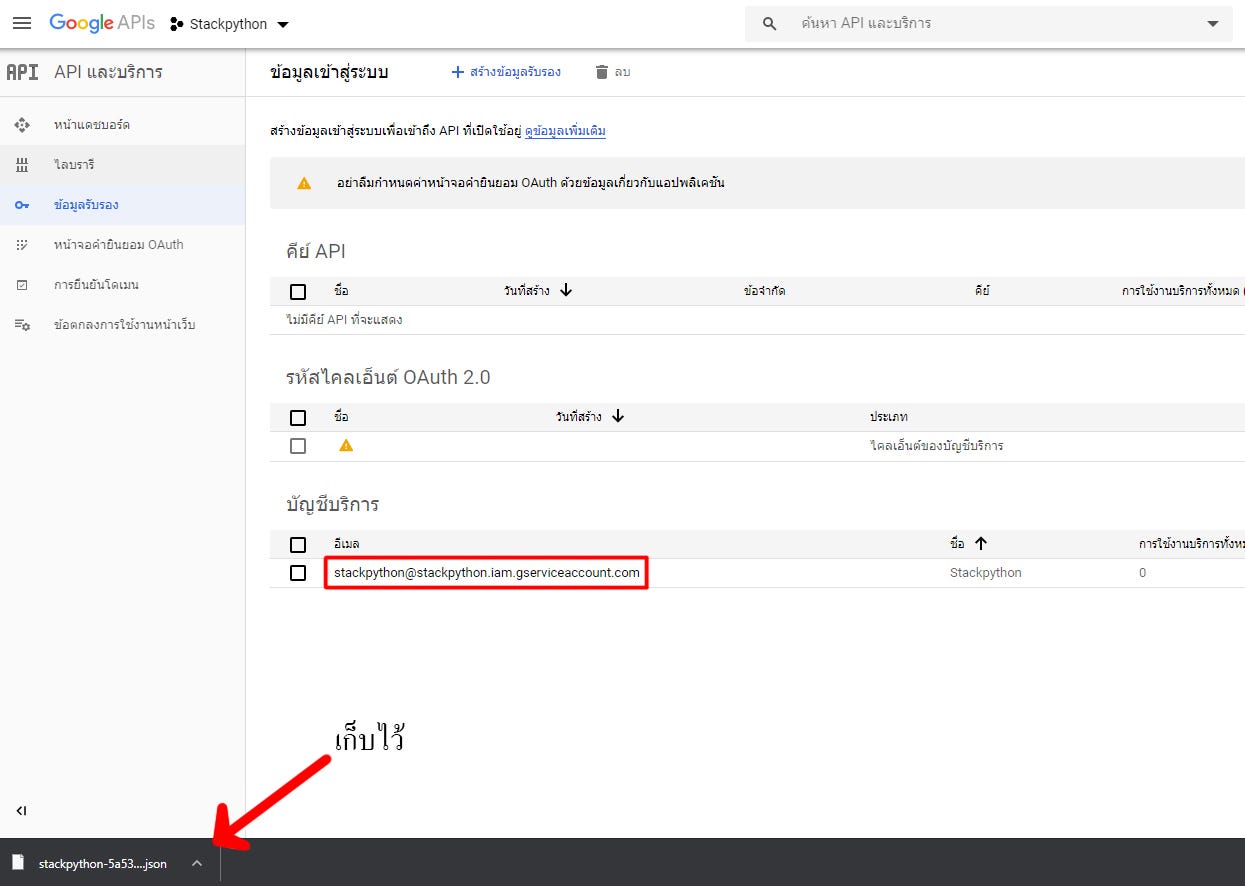Image resolution: width=1245 pixels, height=886 pixels.
Task: Click the อีเมล column header
Action: pyautogui.click(x=346, y=544)
